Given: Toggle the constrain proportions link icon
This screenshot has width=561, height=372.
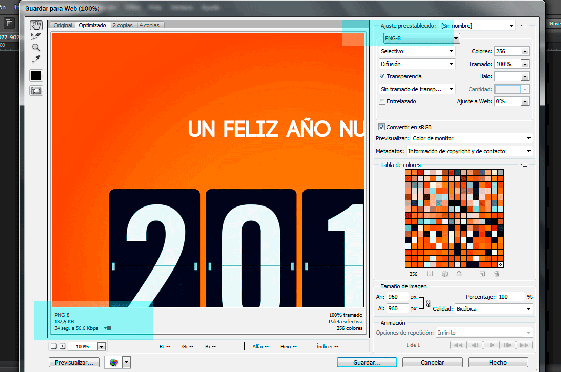Looking at the screenshot, I should (x=428, y=303).
